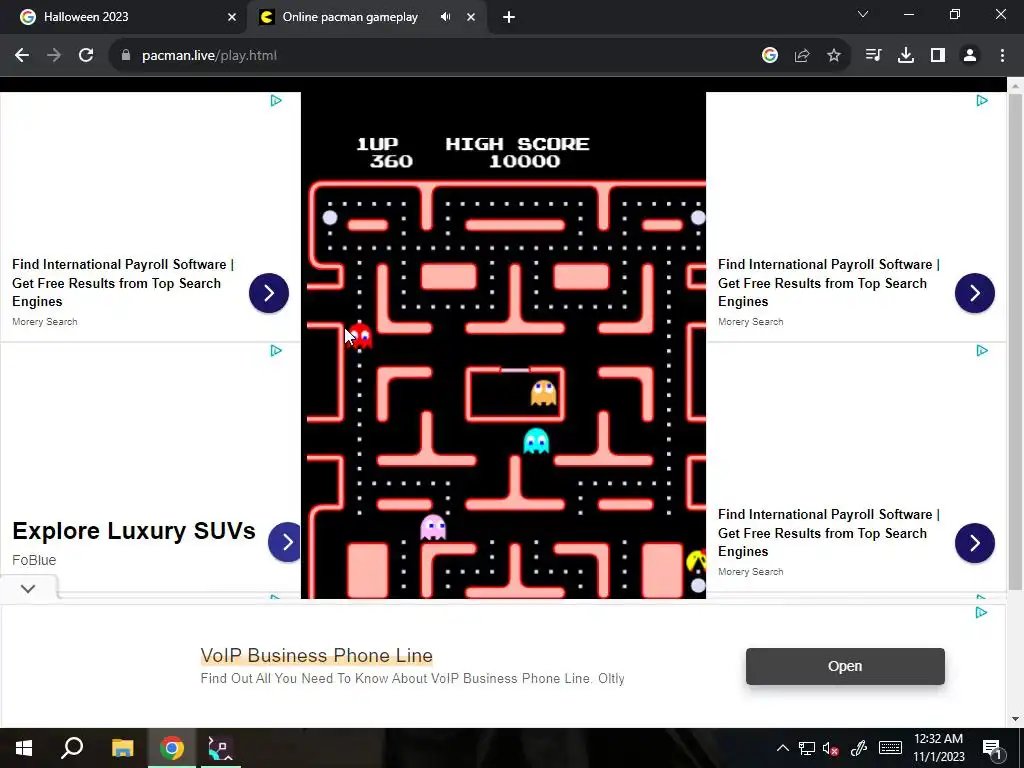
Task: Click AdChoices icon on top-right ad
Action: pyautogui.click(x=982, y=101)
